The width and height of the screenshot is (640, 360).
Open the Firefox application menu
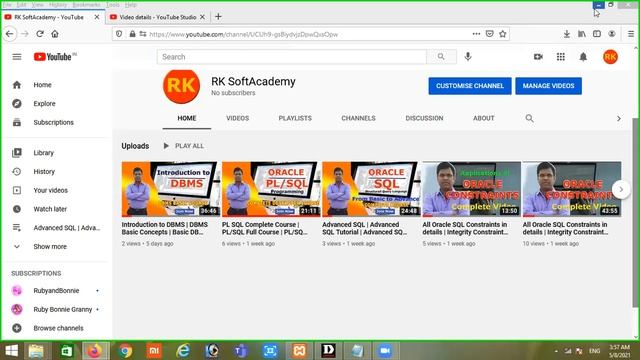[631, 34]
